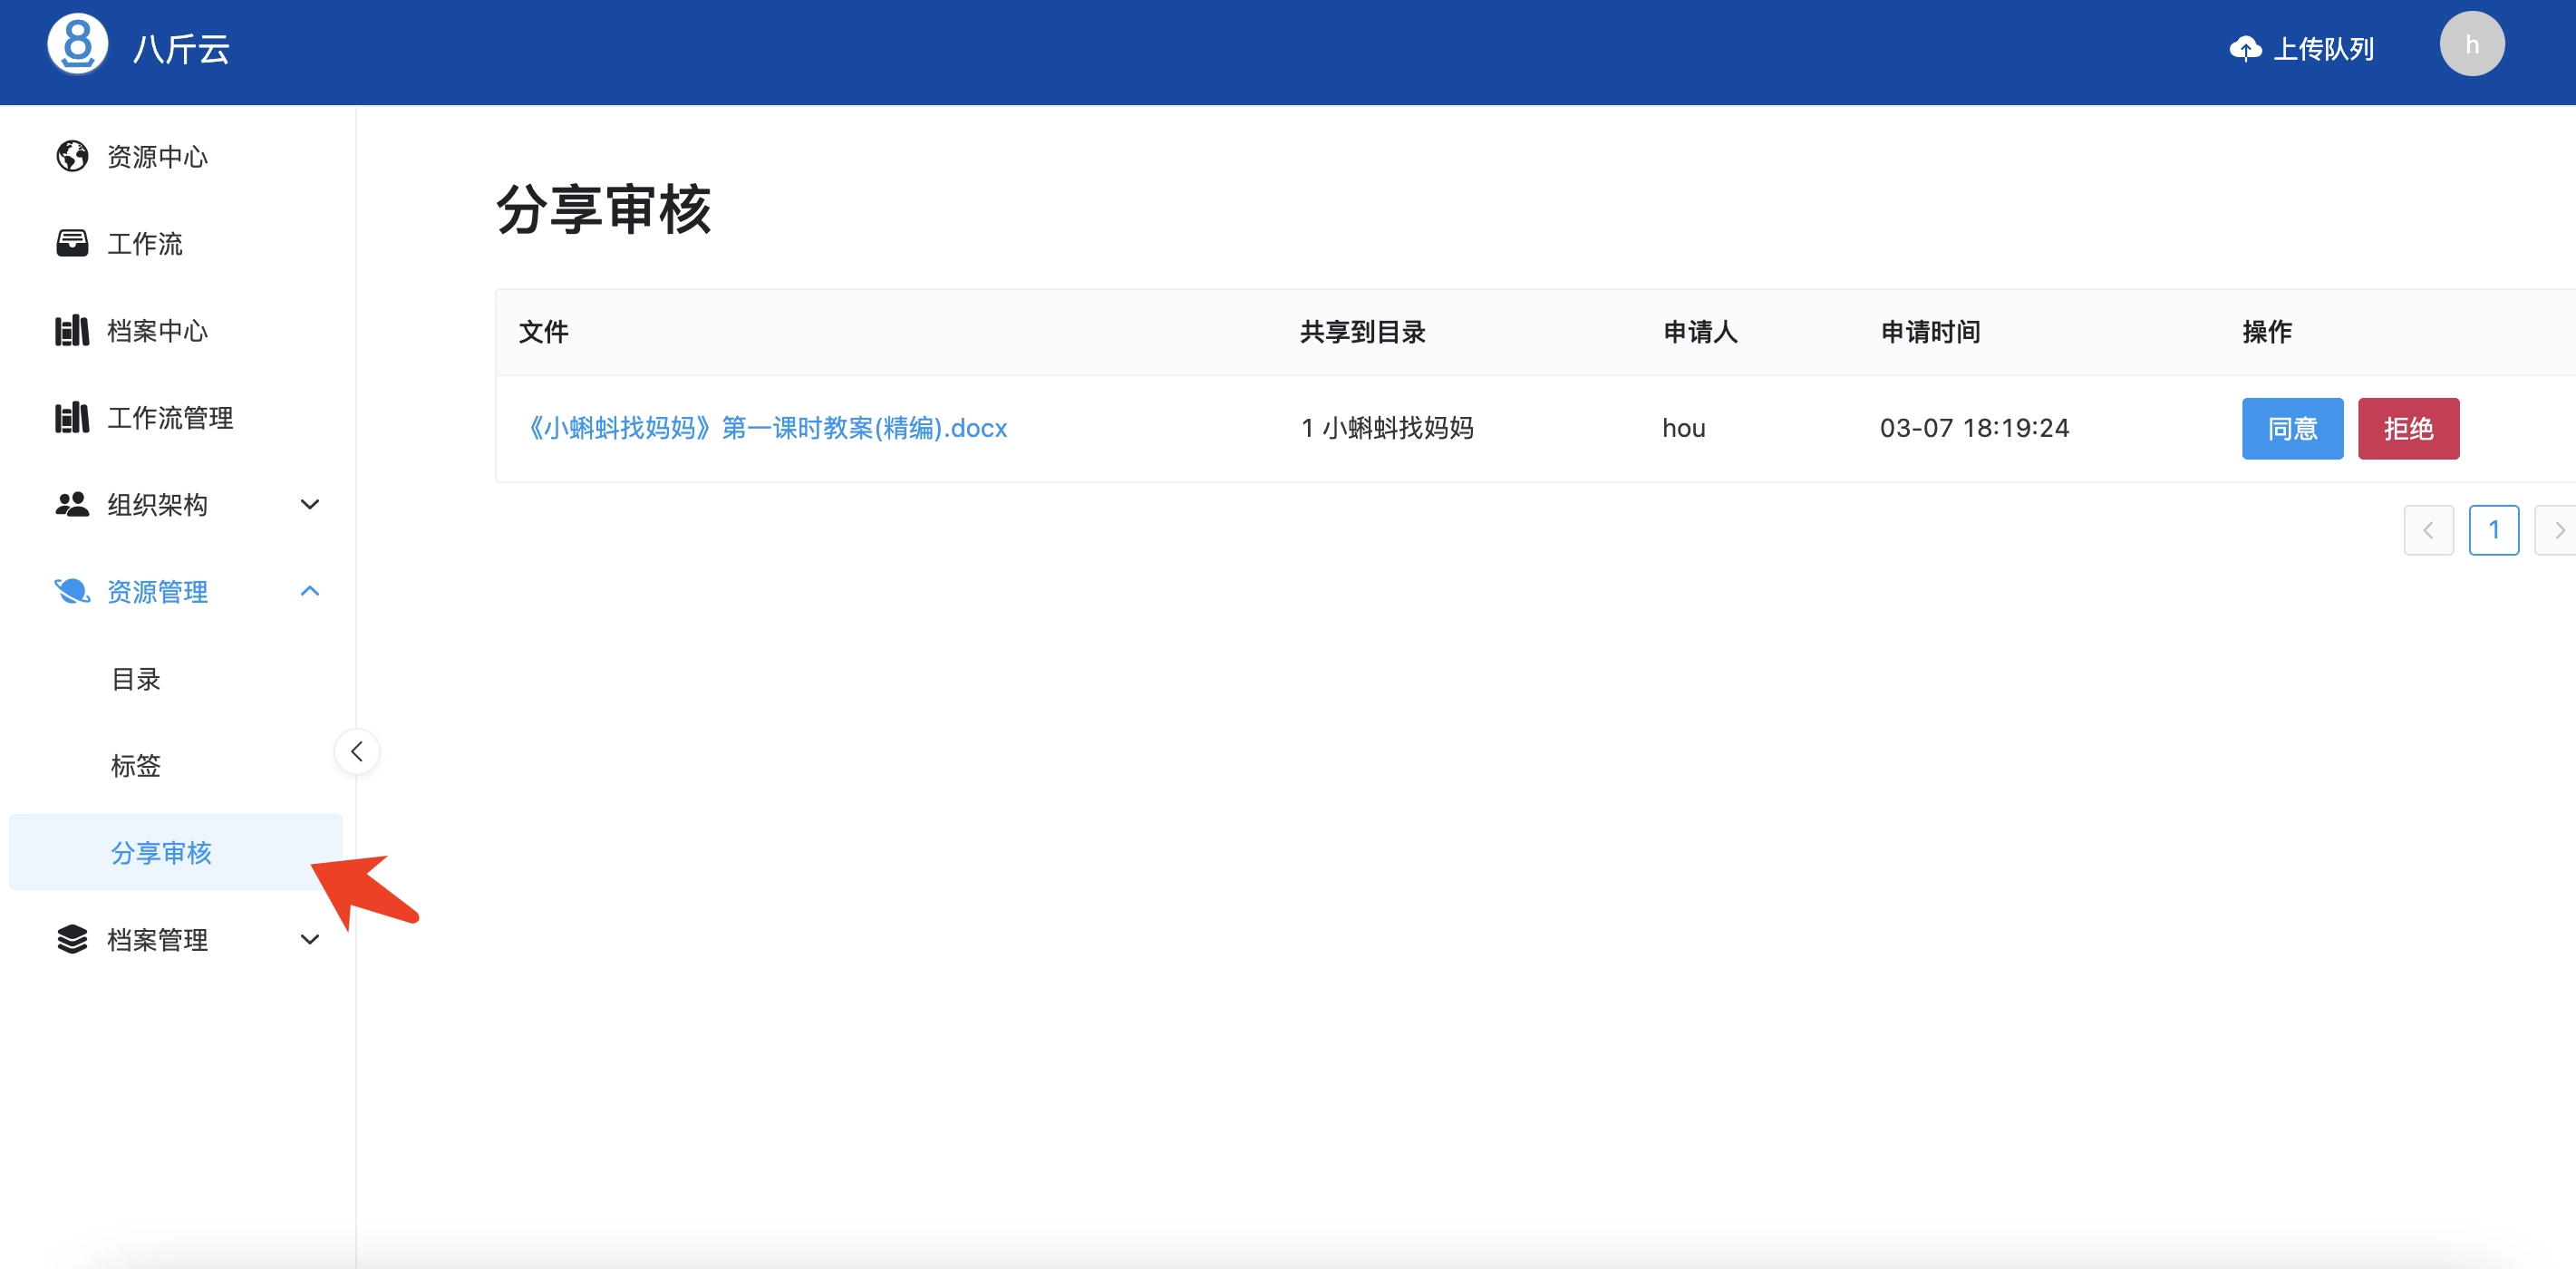Click the globe icon for 资源中心
Image resolution: width=2576 pixels, height=1269 pixels.
click(72, 156)
